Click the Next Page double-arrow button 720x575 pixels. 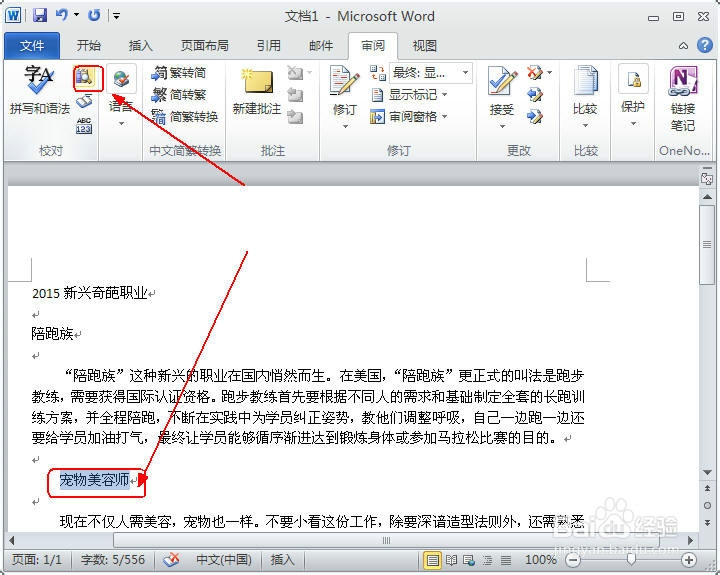707,522
